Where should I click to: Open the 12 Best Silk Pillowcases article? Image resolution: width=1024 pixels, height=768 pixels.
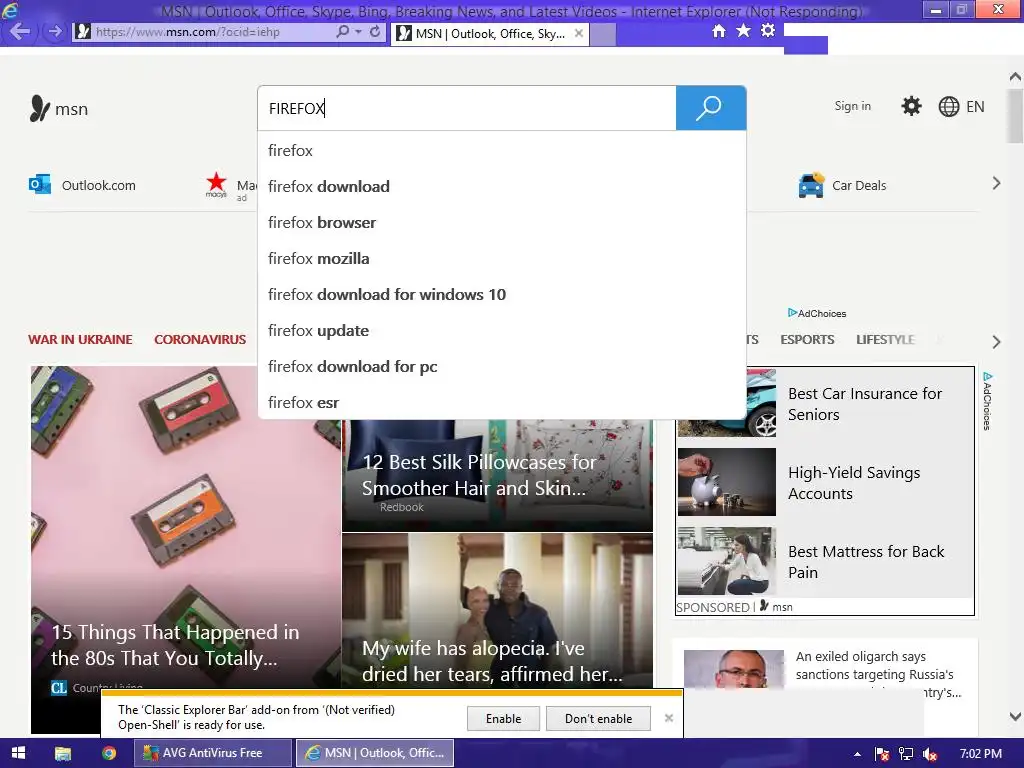[497, 475]
